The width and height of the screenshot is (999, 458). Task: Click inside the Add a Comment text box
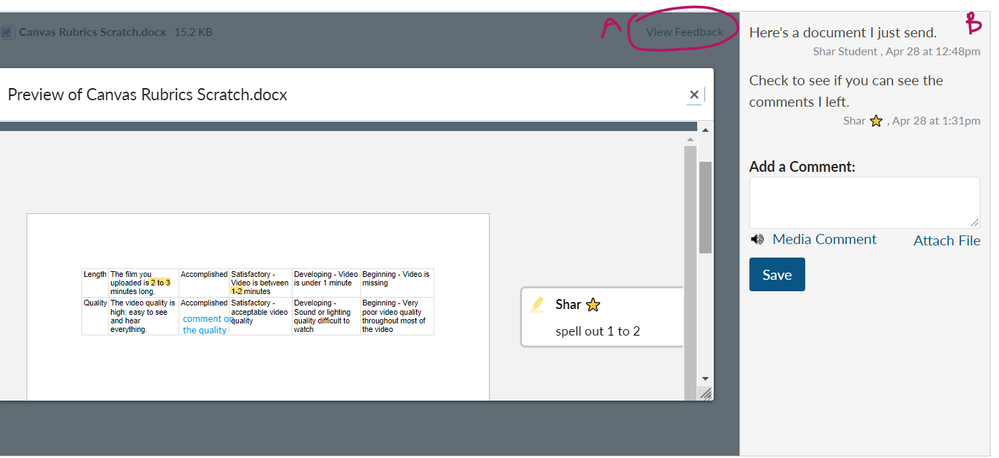click(x=864, y=203)
